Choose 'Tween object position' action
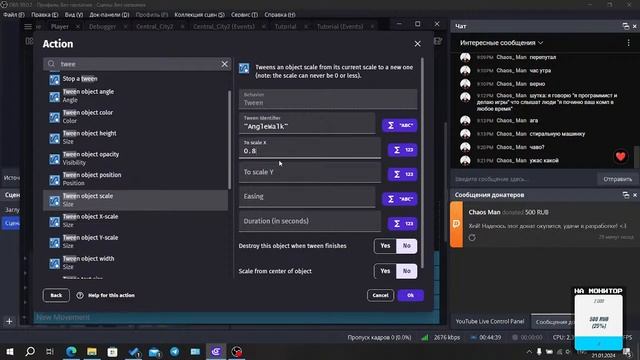 (x=136, y=179)
